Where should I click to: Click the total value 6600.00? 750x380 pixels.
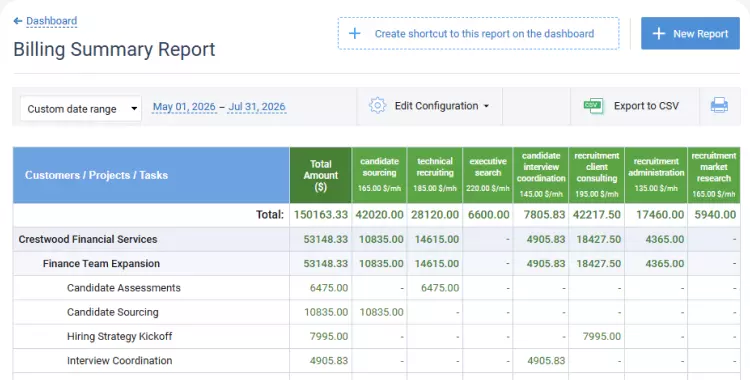488,214
